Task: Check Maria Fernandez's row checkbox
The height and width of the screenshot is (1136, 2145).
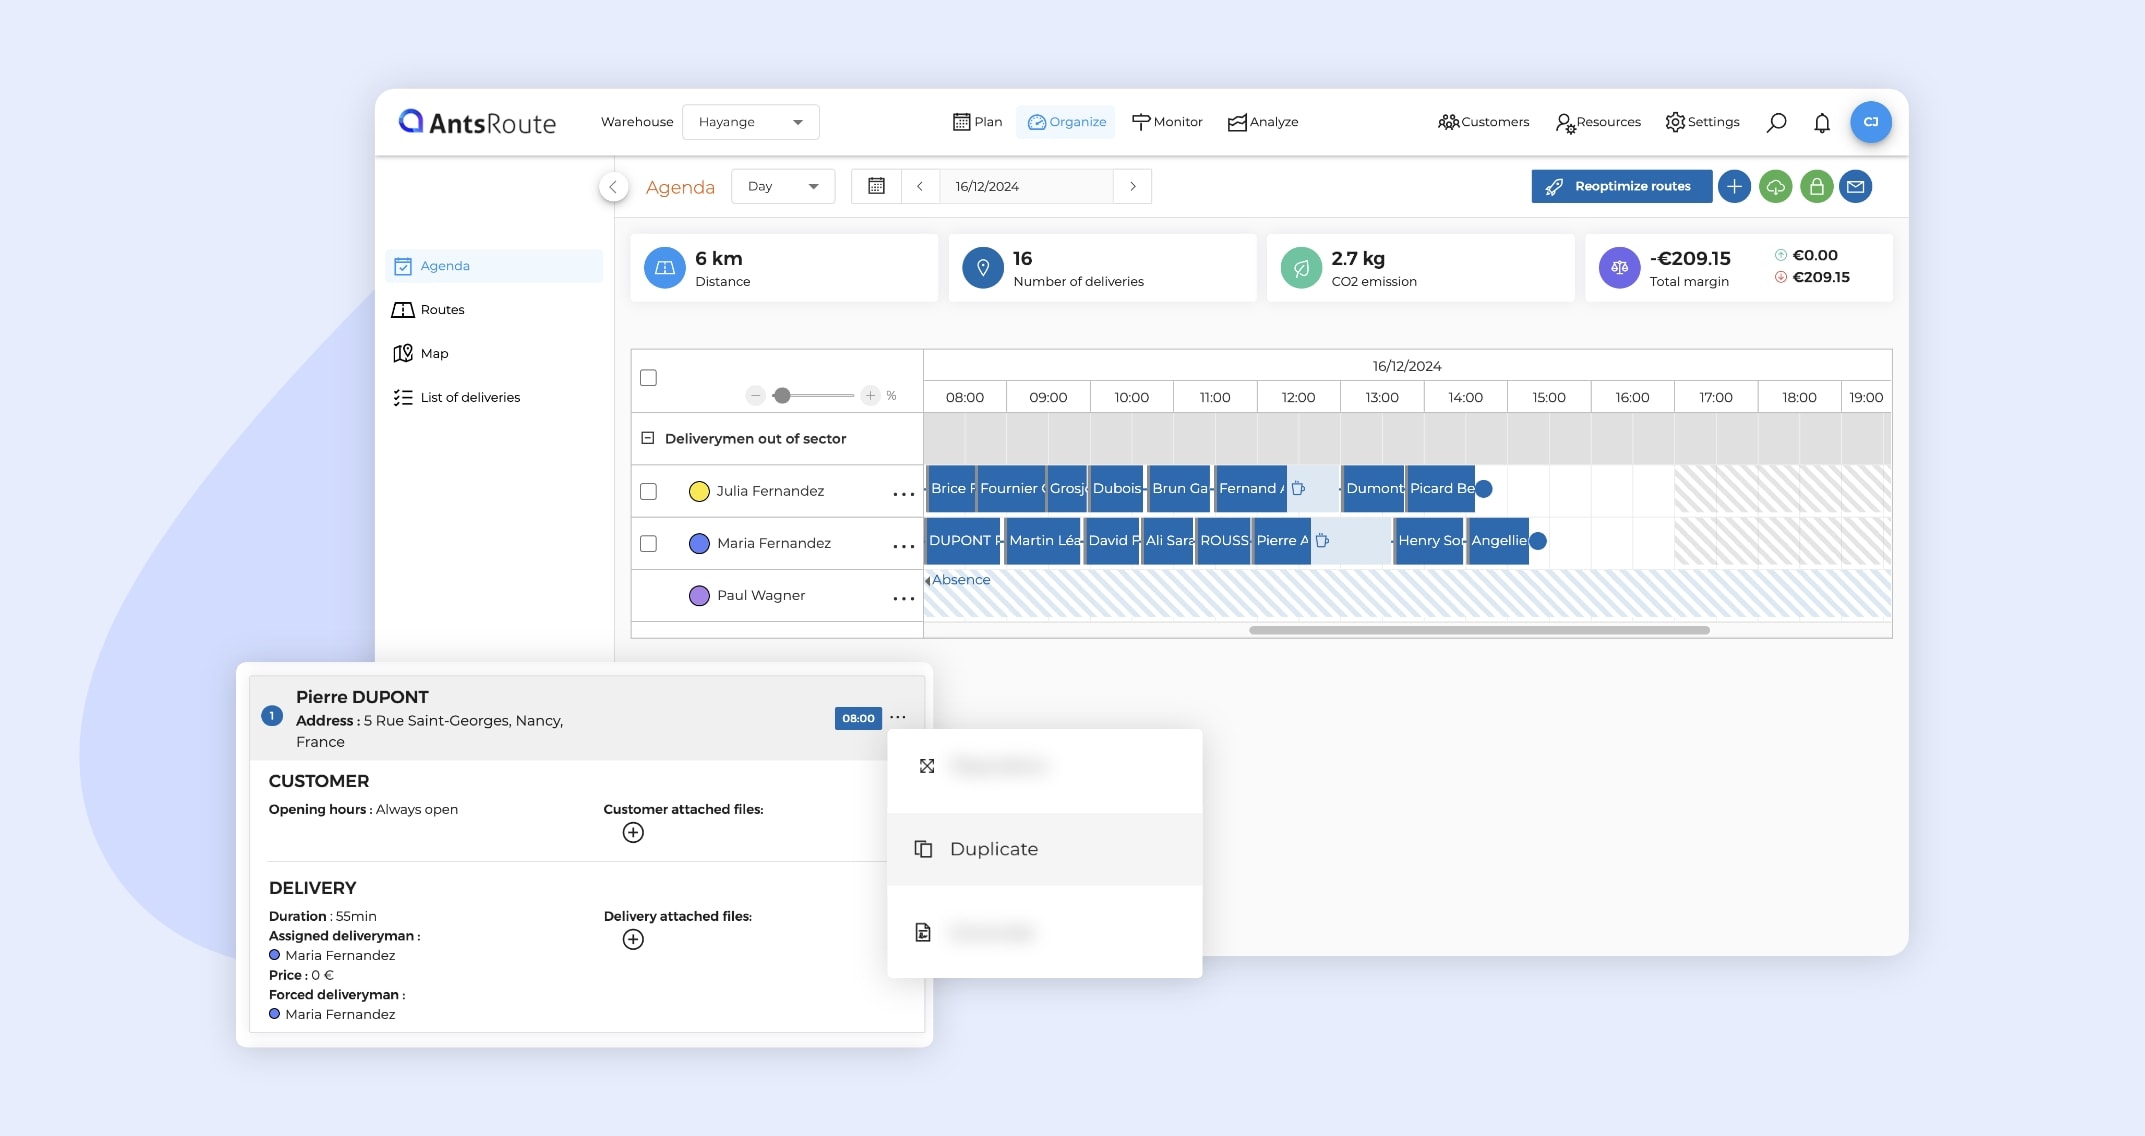Action: click(x=649, y=544)
